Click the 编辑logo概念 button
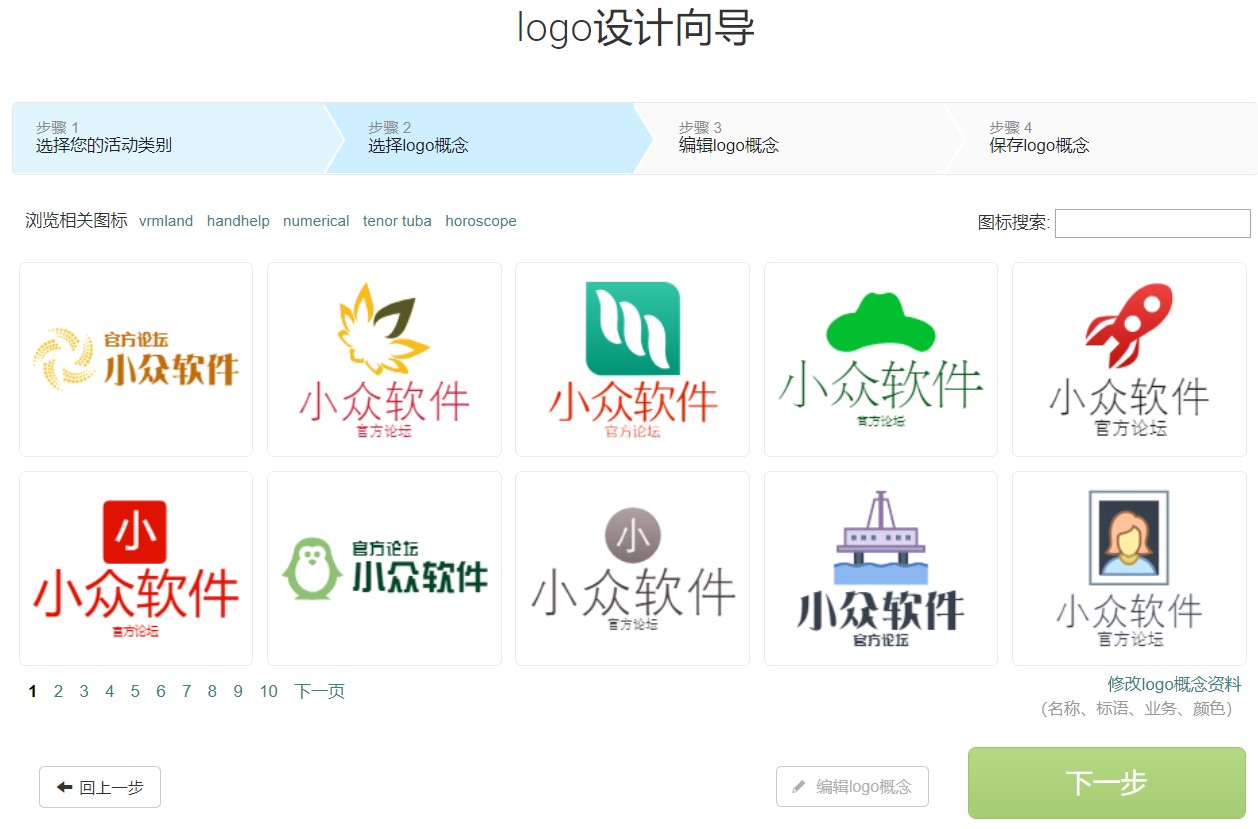Screen dimensions: 1258x829 (852, 787)
